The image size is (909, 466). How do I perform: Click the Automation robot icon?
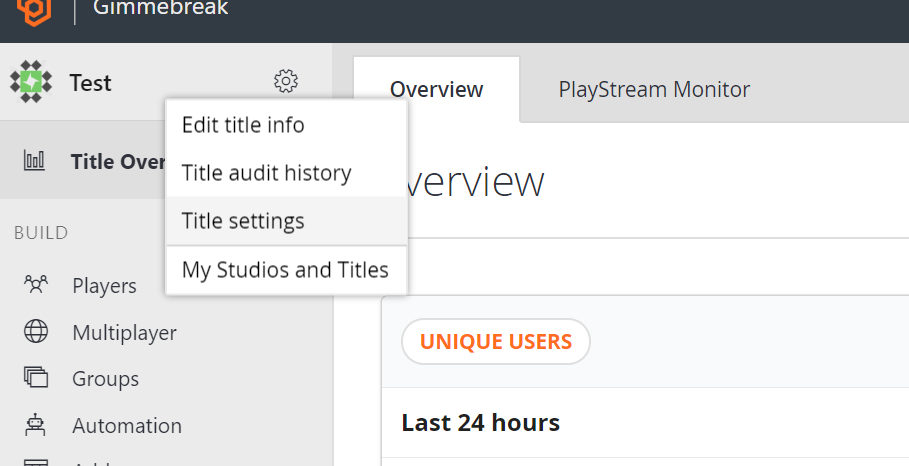click(36, 425)
